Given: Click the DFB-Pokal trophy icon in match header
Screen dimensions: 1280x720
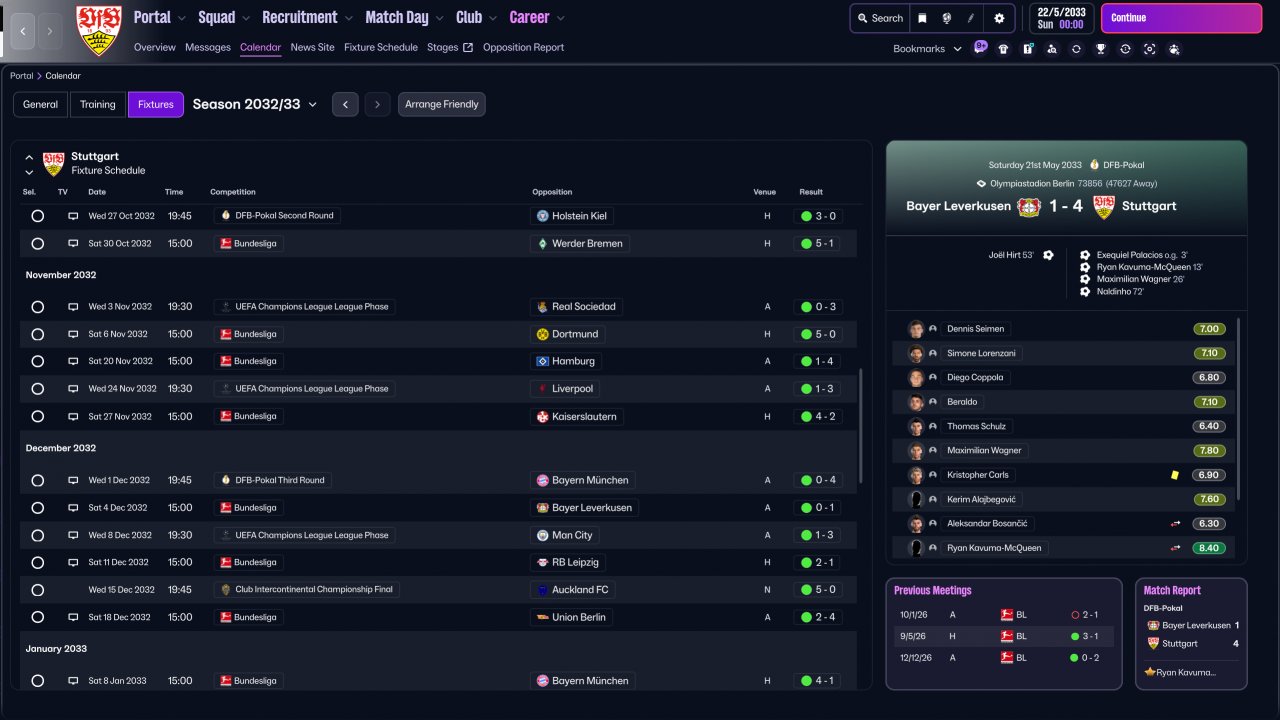Looking at the screenshot, I should 1094,165.
